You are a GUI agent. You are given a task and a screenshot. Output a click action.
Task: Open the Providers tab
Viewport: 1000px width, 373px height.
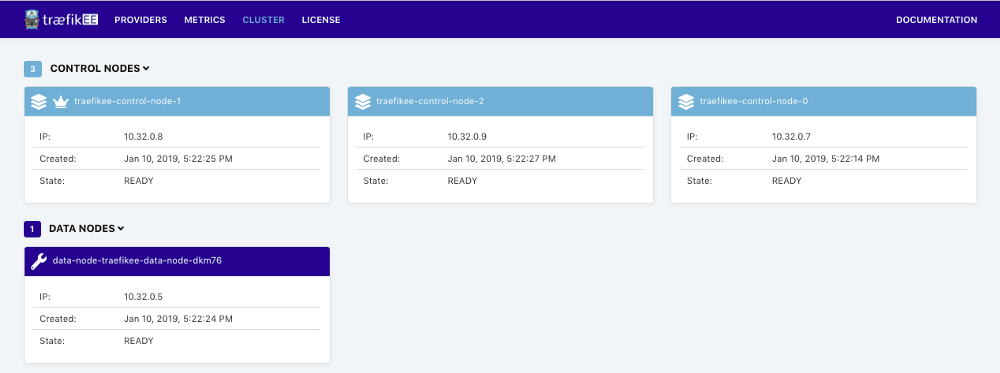tap(140, 20)
